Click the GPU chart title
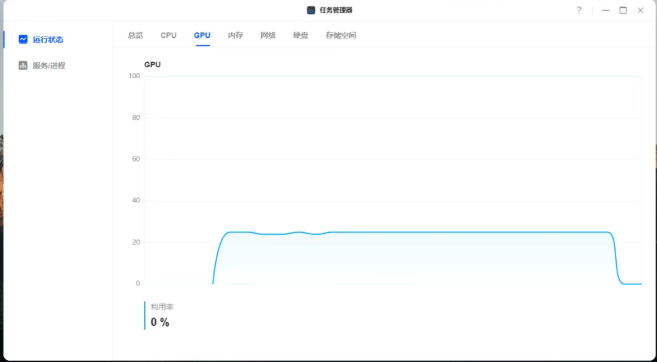Viewport: 657px width, 362px height. pos(153,65)
